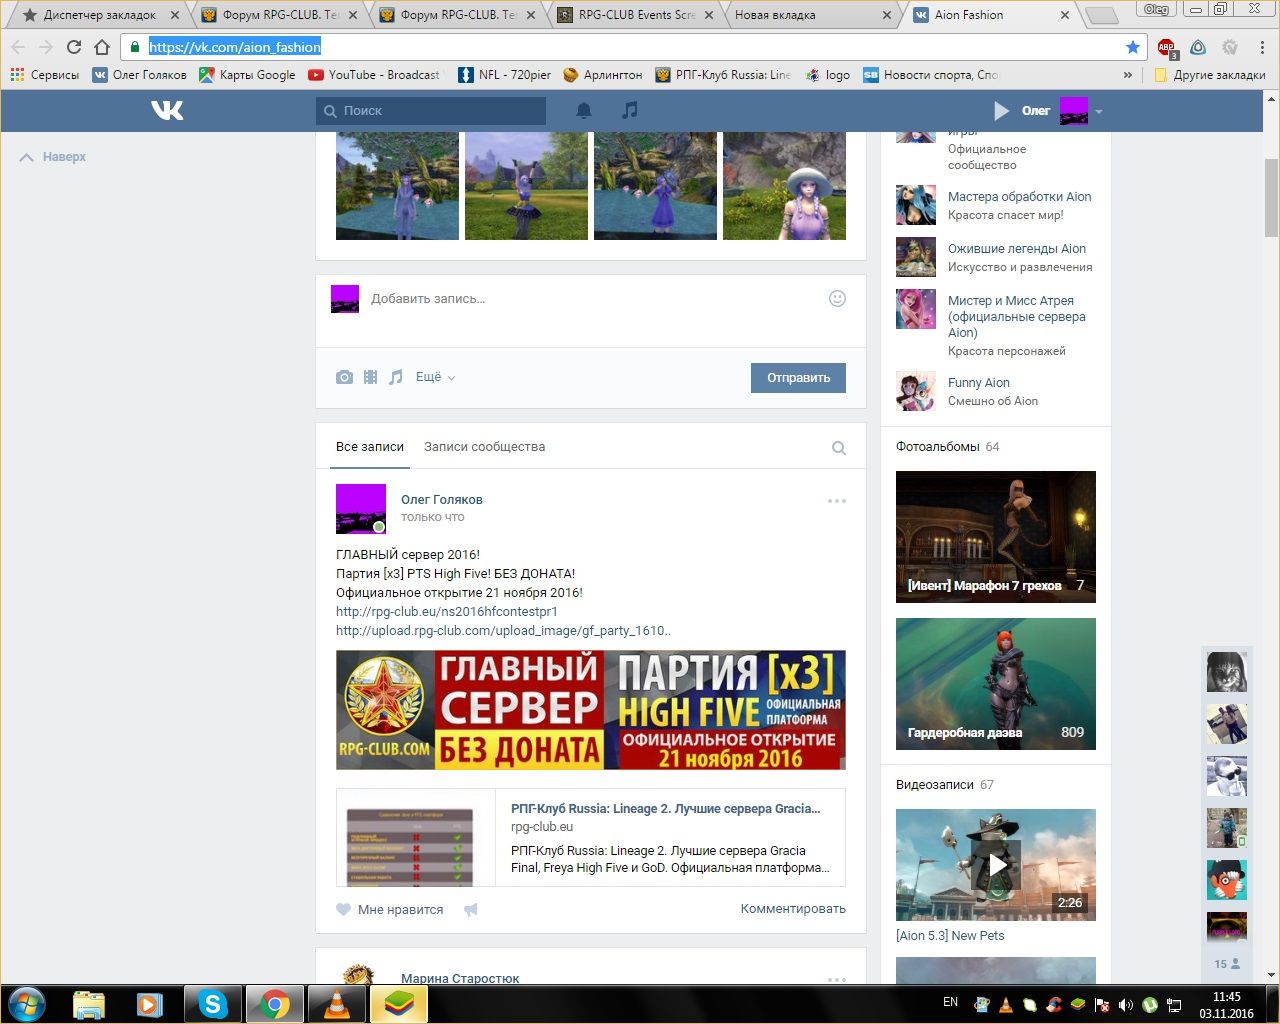This screenshot has height=1024, width=1280.
Task: Open the Гардеробная даэва album
Action: (996, 684)
